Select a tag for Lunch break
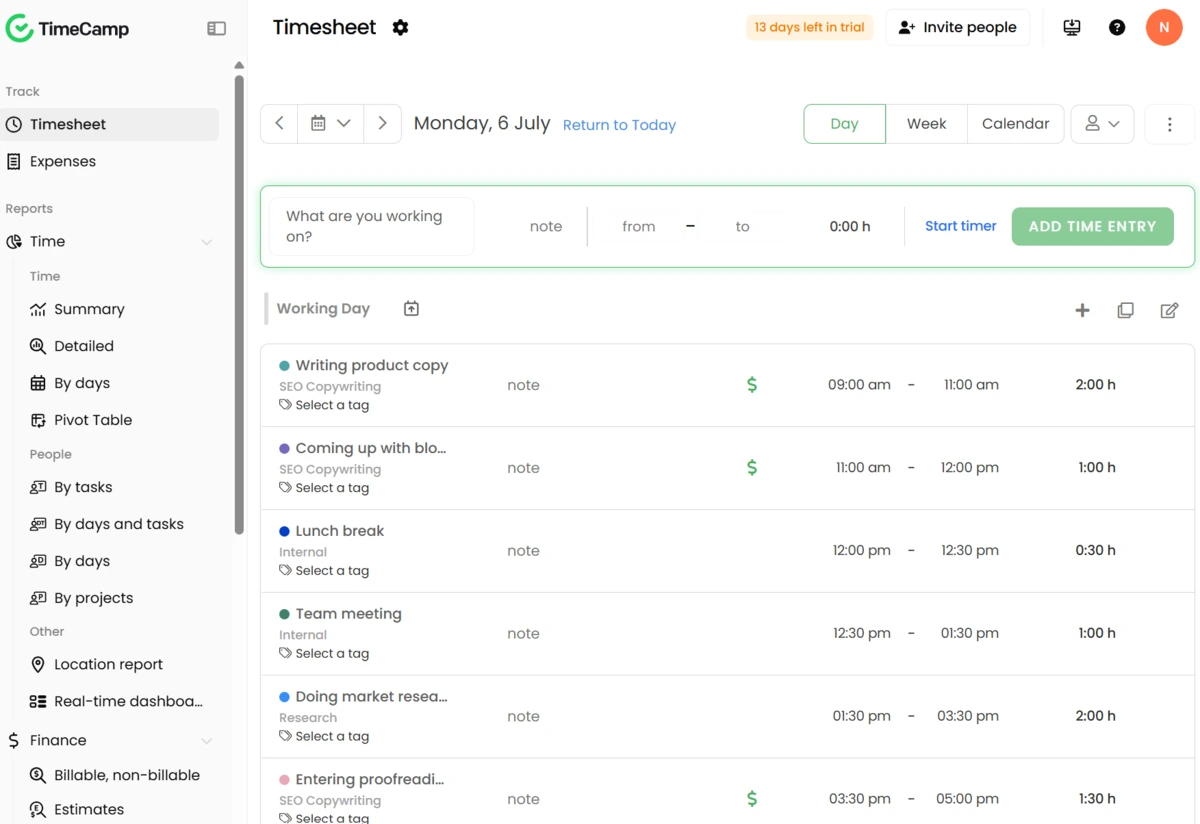The width and height of the screenshot is (1200, 824). point(324,571)
